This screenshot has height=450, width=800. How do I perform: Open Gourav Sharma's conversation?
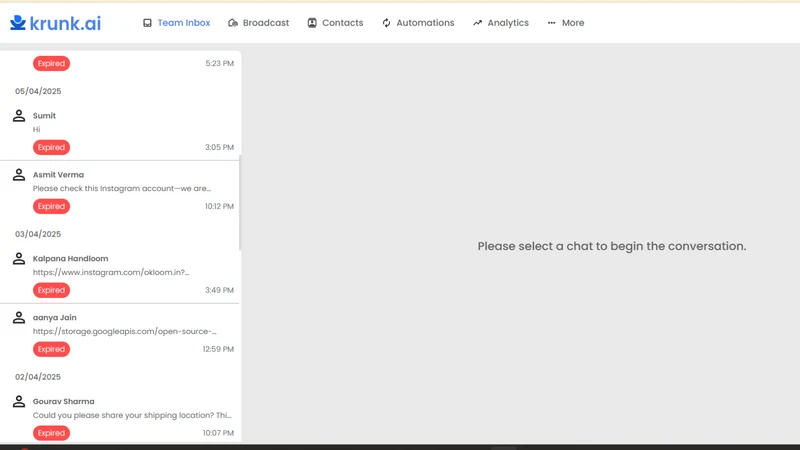[119, 417]
